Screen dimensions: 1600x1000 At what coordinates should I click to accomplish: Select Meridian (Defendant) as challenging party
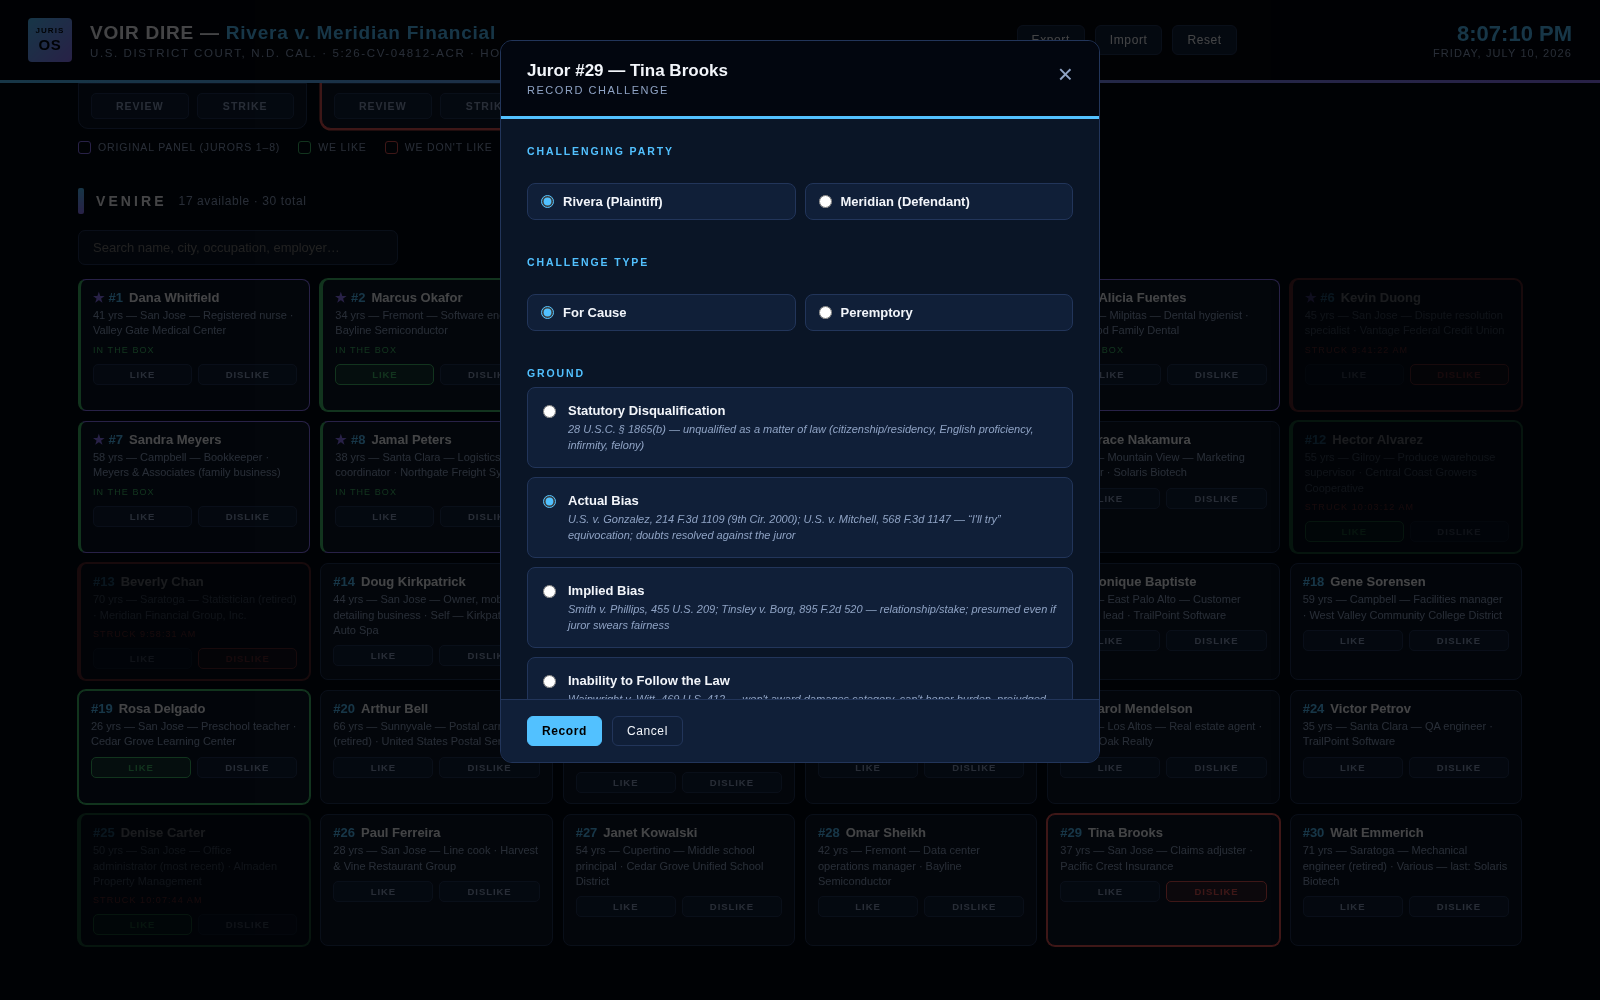pos(939,202)
